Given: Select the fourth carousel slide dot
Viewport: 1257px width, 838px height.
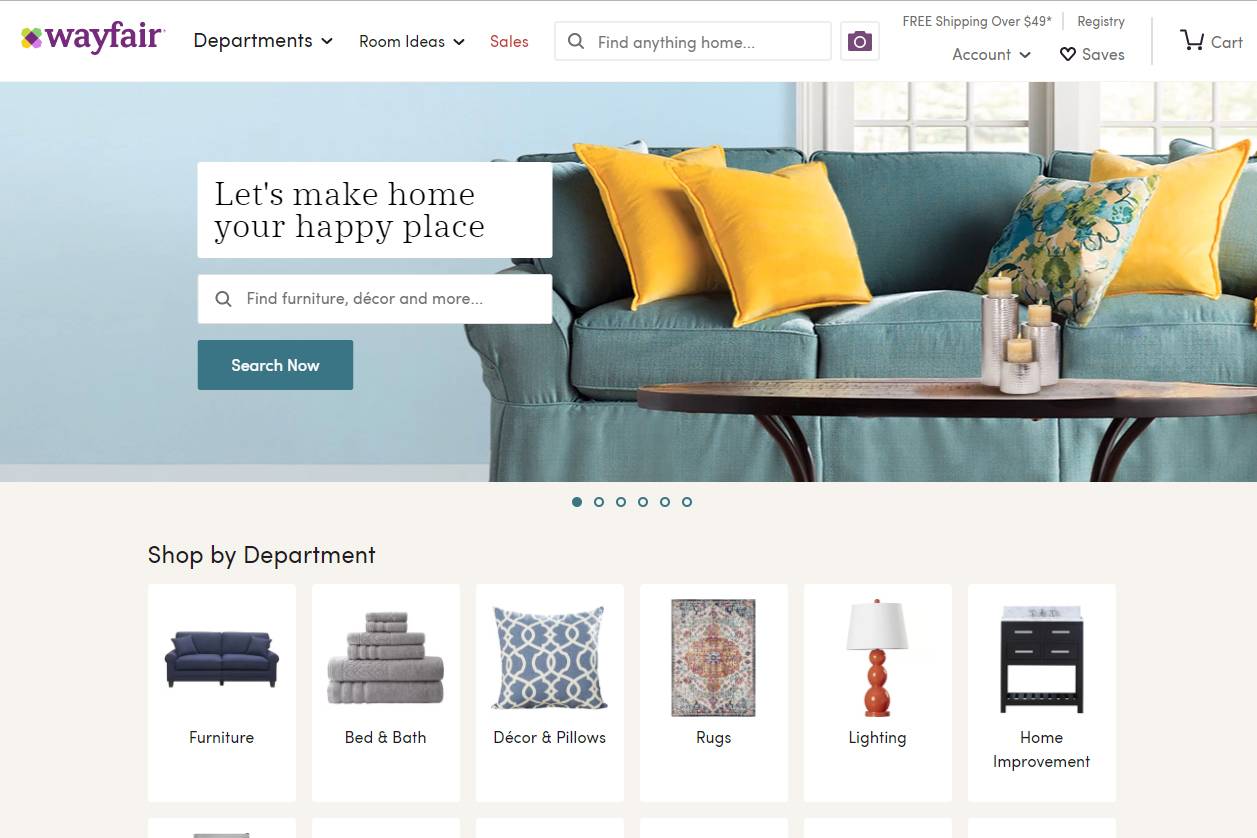Looking at the screenshot, I should click(x=643, y=502).
